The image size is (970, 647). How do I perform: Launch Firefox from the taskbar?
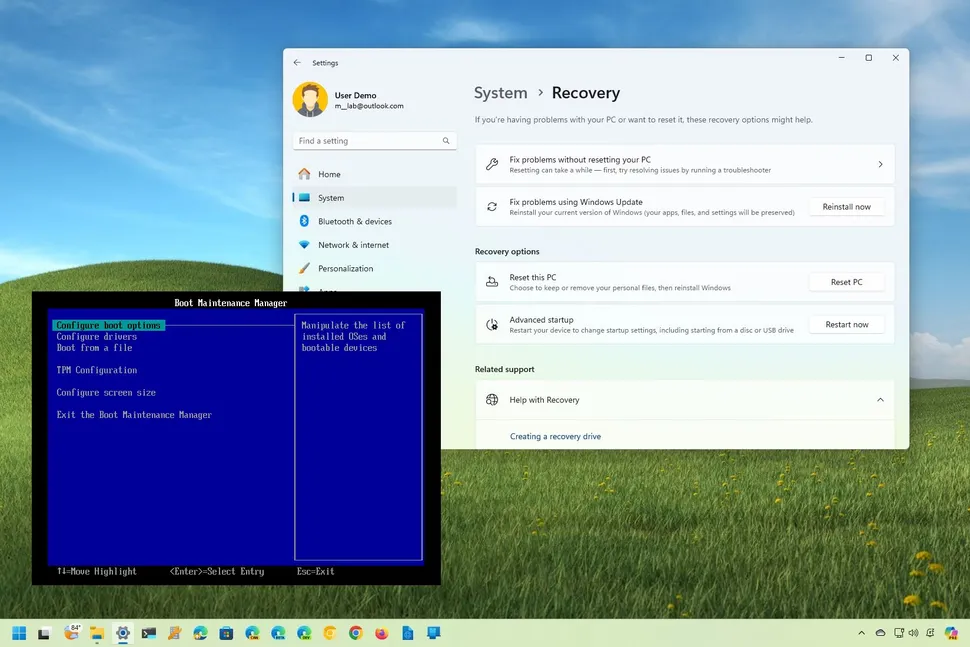point(382,633)
